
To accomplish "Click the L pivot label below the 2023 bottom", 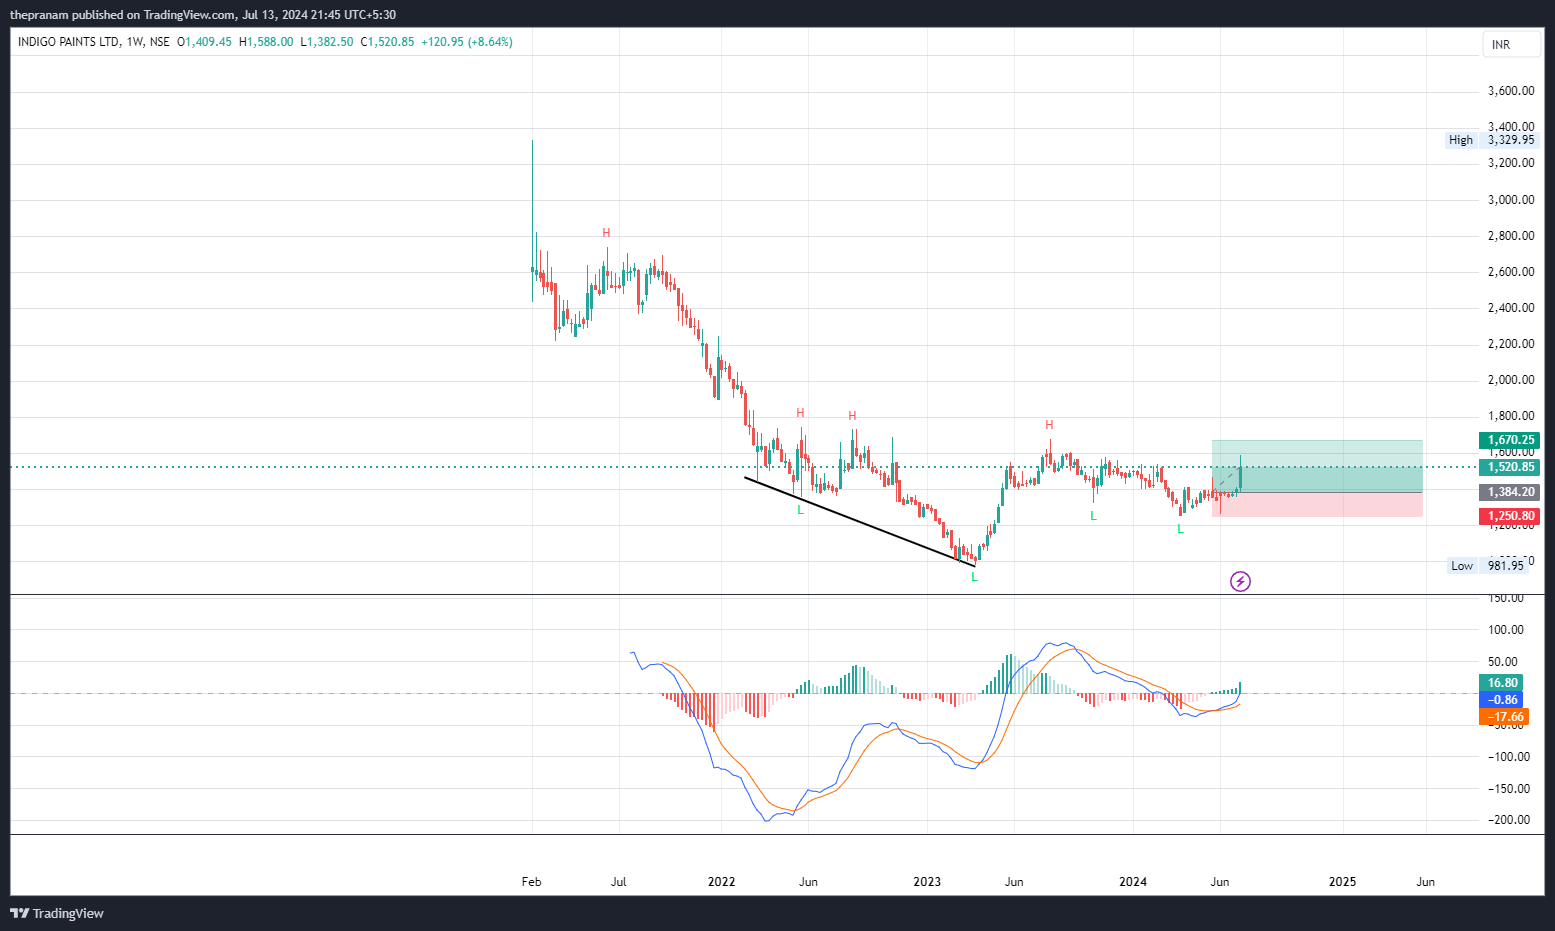I will pyautogui.click(x=974, y=577).
